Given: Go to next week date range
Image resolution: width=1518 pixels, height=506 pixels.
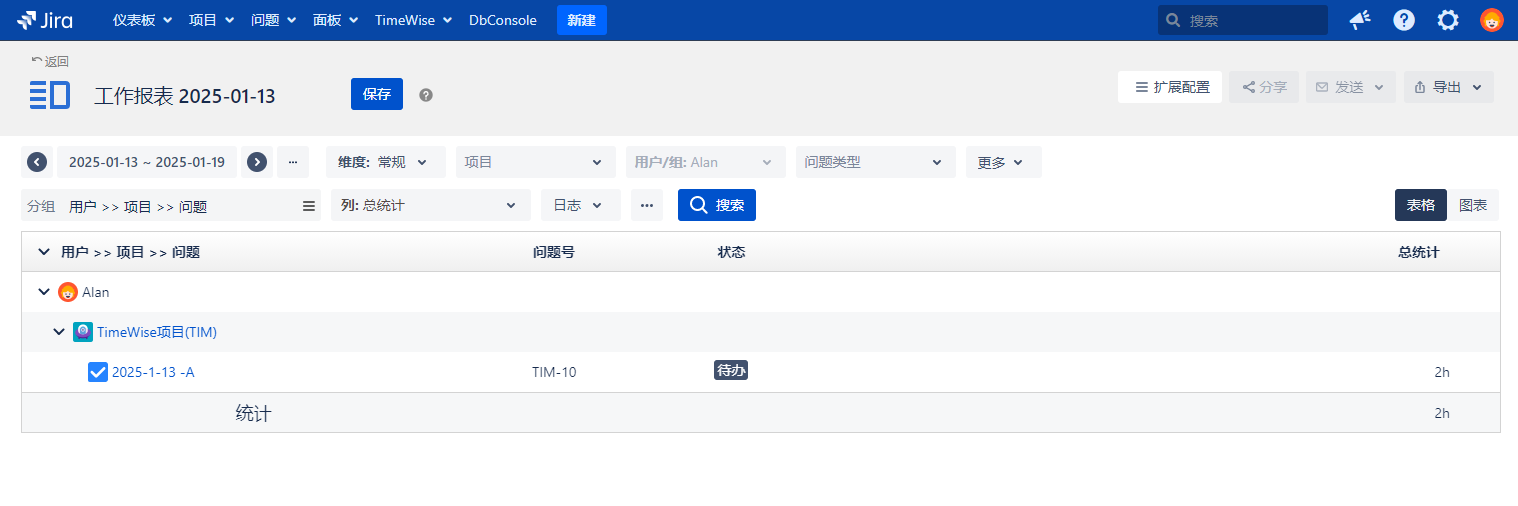Looking at the screenshot, I should 257,162.
